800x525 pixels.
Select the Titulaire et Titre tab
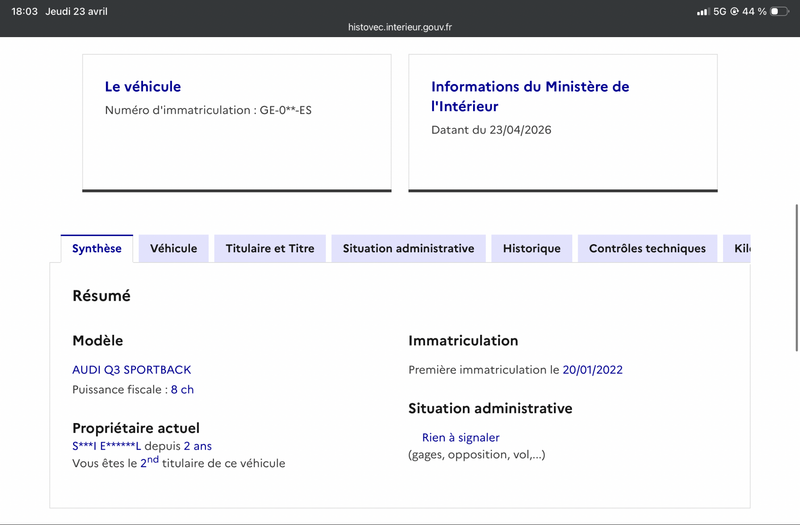coord(270,249)
